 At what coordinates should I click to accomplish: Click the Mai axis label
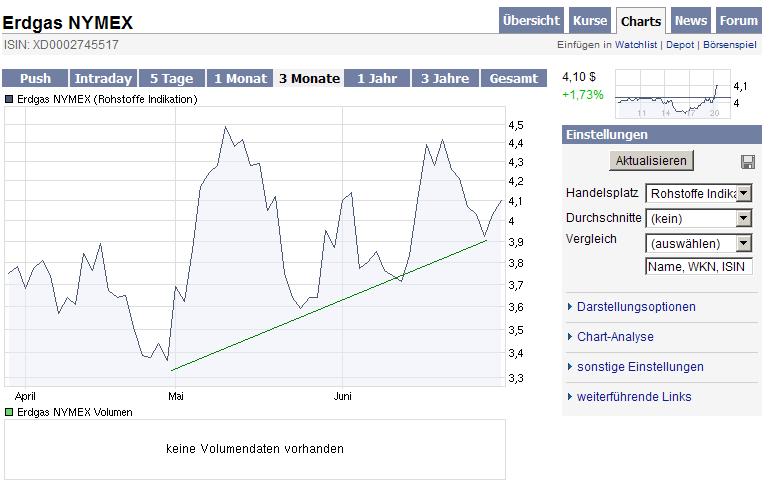[176, 396]
